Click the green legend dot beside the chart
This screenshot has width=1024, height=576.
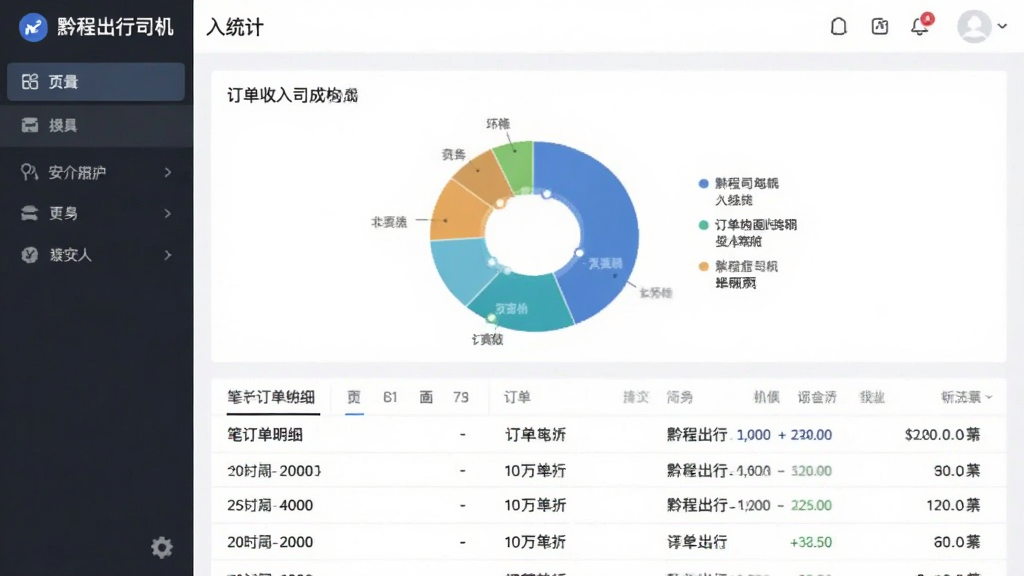click(703, 225)
